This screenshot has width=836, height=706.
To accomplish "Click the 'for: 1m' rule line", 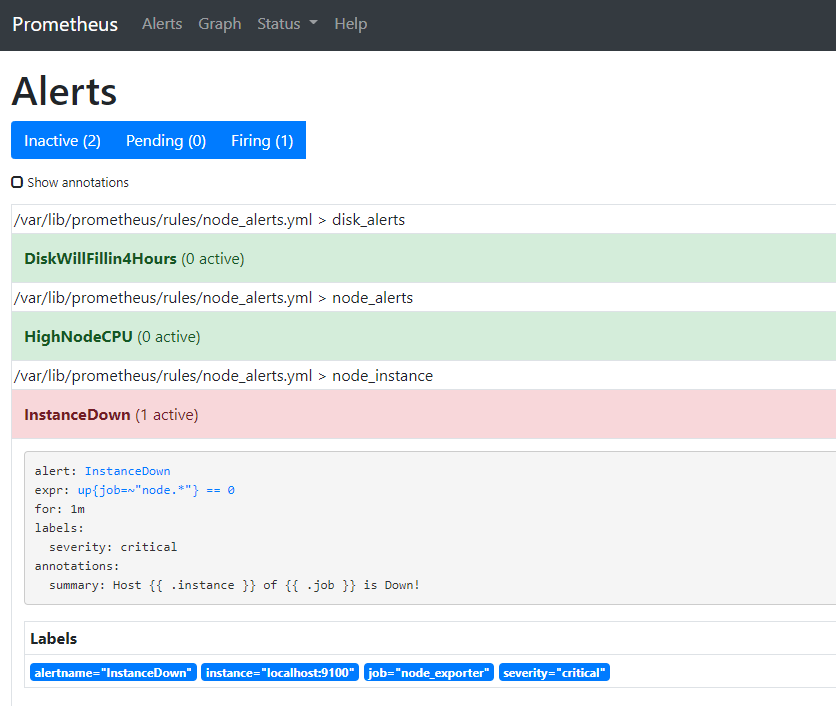I will click(60, 509).
